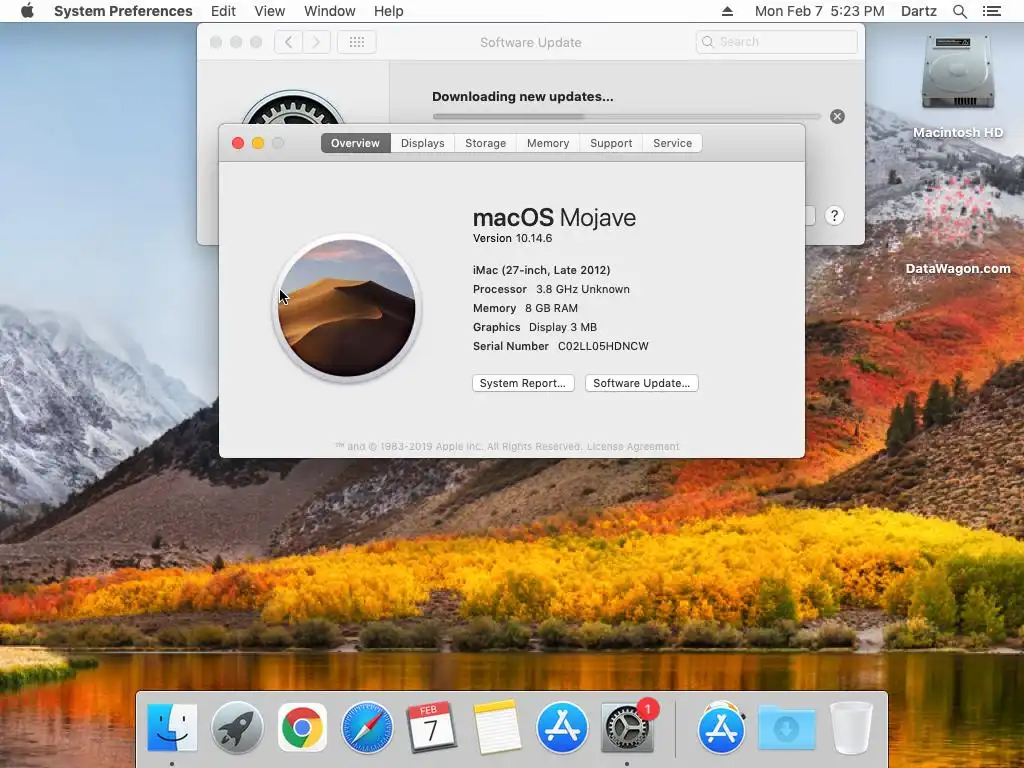
Task: Cancel the update download in Software Update
Action: pyautogui.click(x=837, y=116)
